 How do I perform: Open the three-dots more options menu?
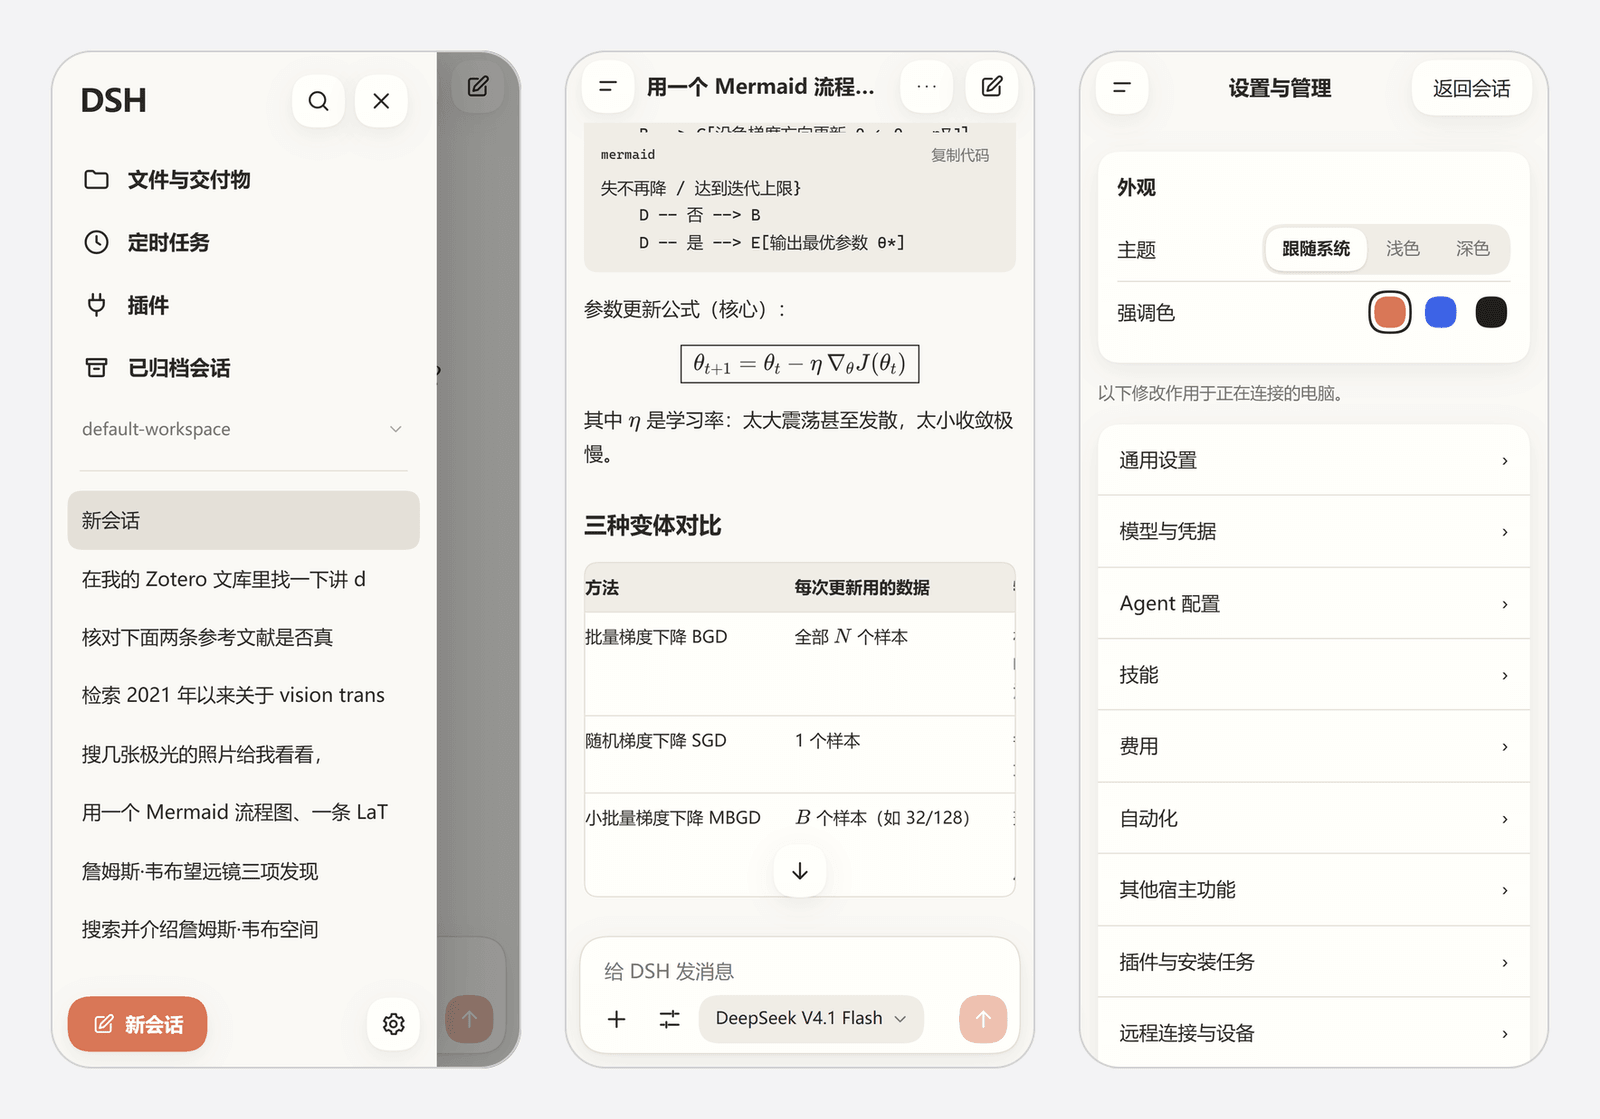click(927, 87)
